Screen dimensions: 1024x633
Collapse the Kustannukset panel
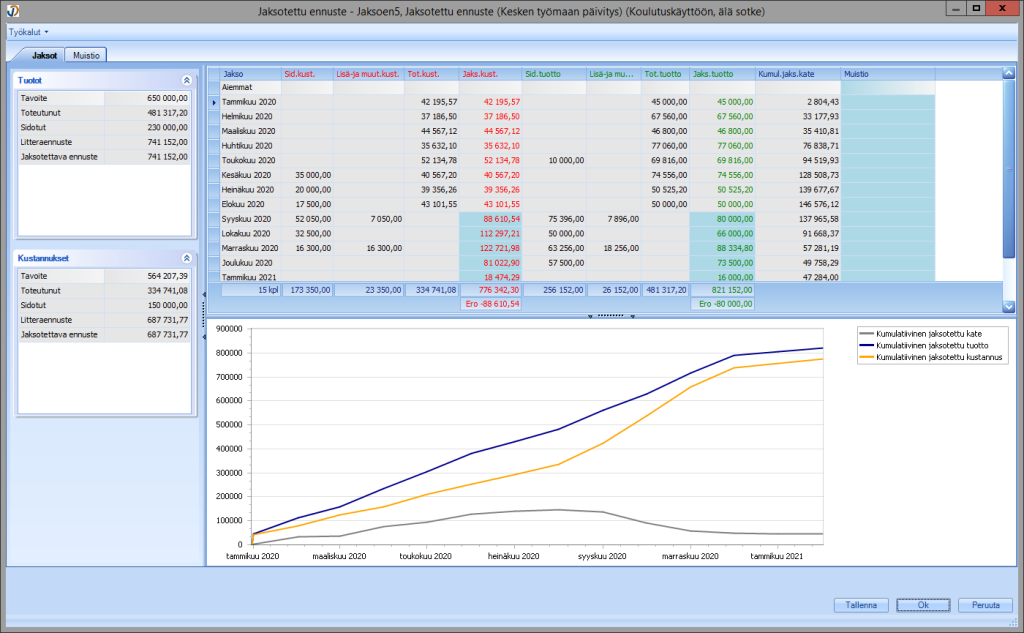[186, 258]
